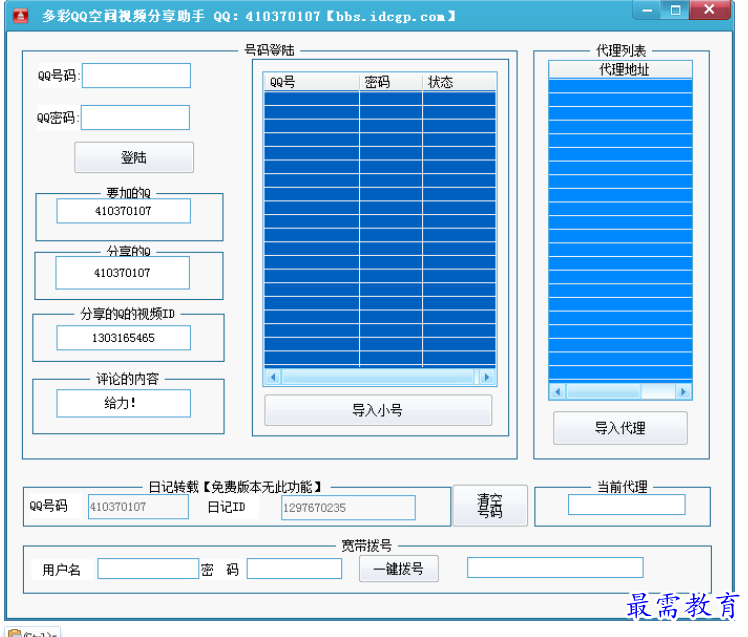The image size is (748, 637).
Task: Focus the 用户名 broadband username field
Action: pyautogui.click(x=148, y=569)
